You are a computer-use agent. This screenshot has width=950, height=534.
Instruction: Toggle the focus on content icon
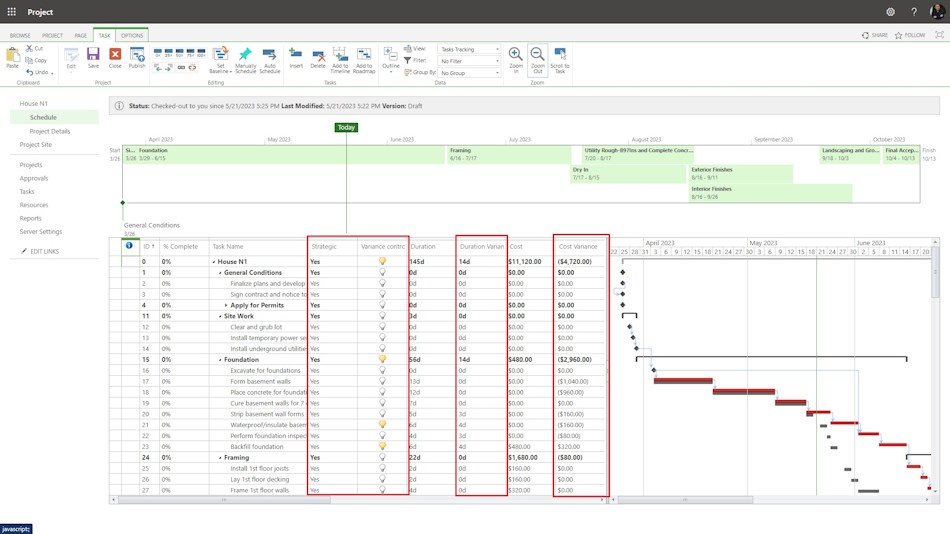(939, 35)
